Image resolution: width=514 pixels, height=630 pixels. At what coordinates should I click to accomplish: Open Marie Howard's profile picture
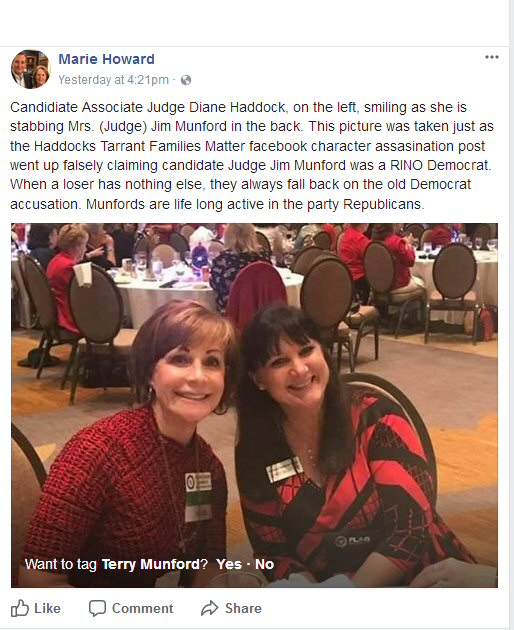tap(31, 69)
